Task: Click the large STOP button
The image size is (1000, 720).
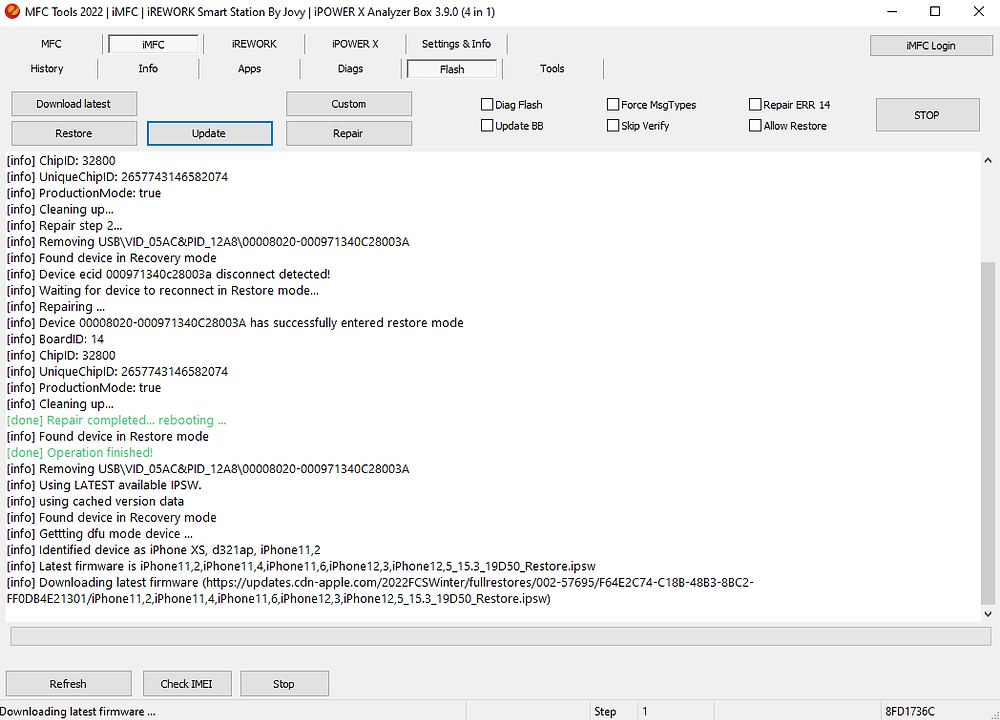Action: click(927, 115)
